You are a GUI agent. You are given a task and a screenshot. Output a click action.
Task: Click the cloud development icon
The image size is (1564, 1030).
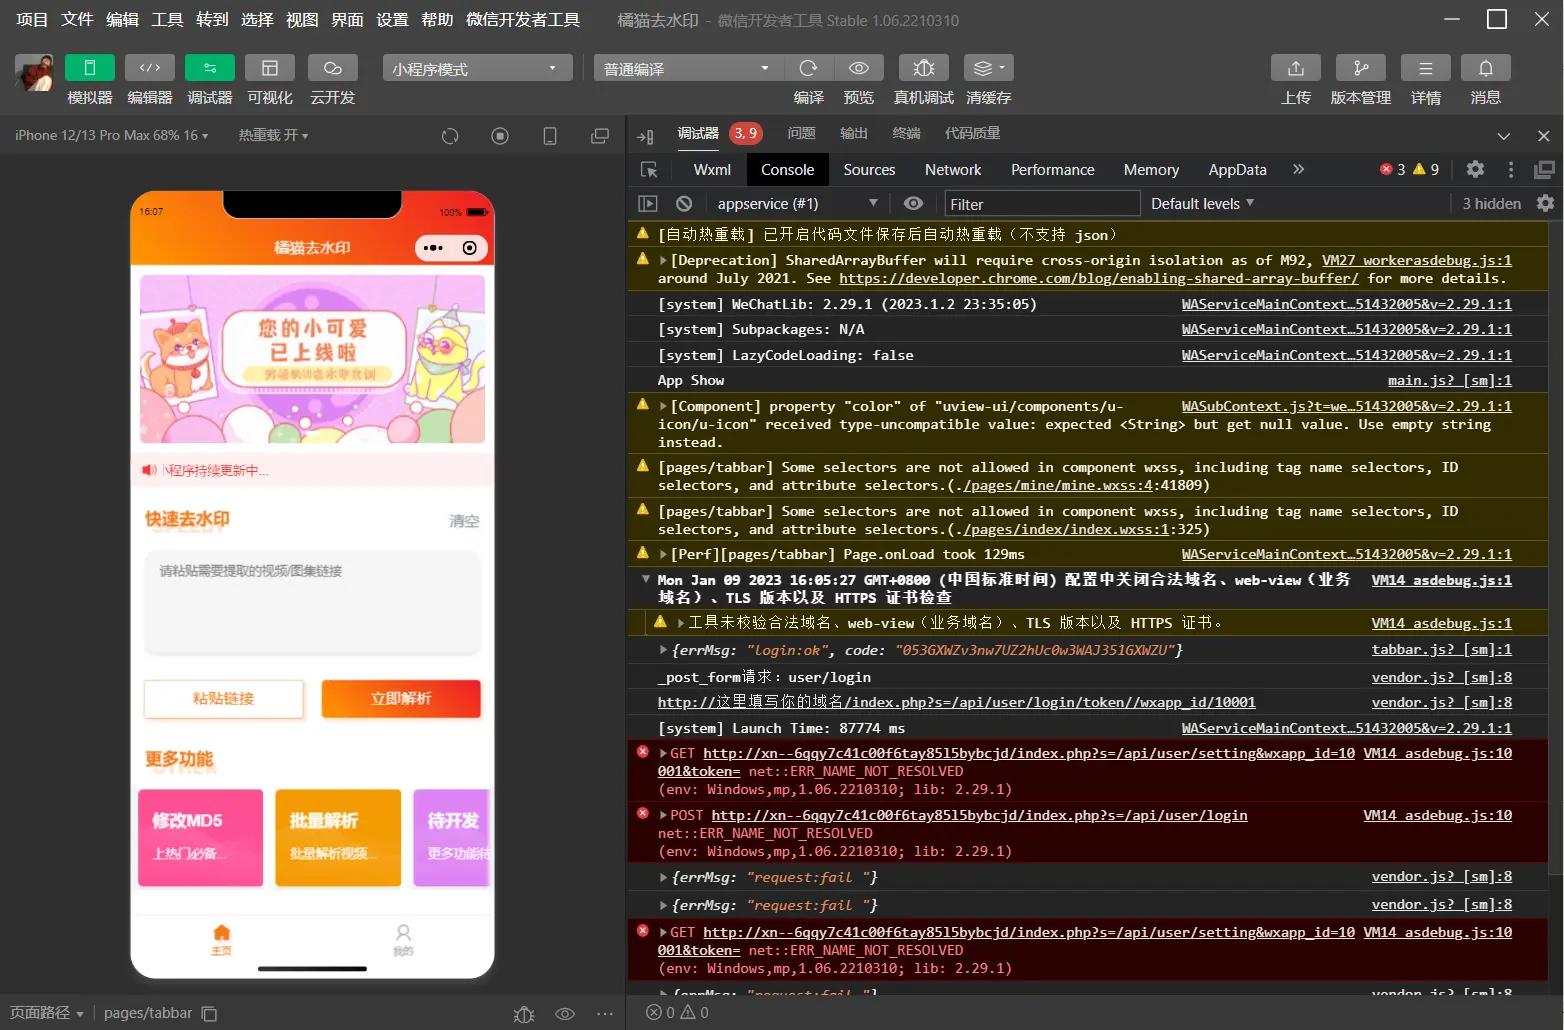[332, 68]
